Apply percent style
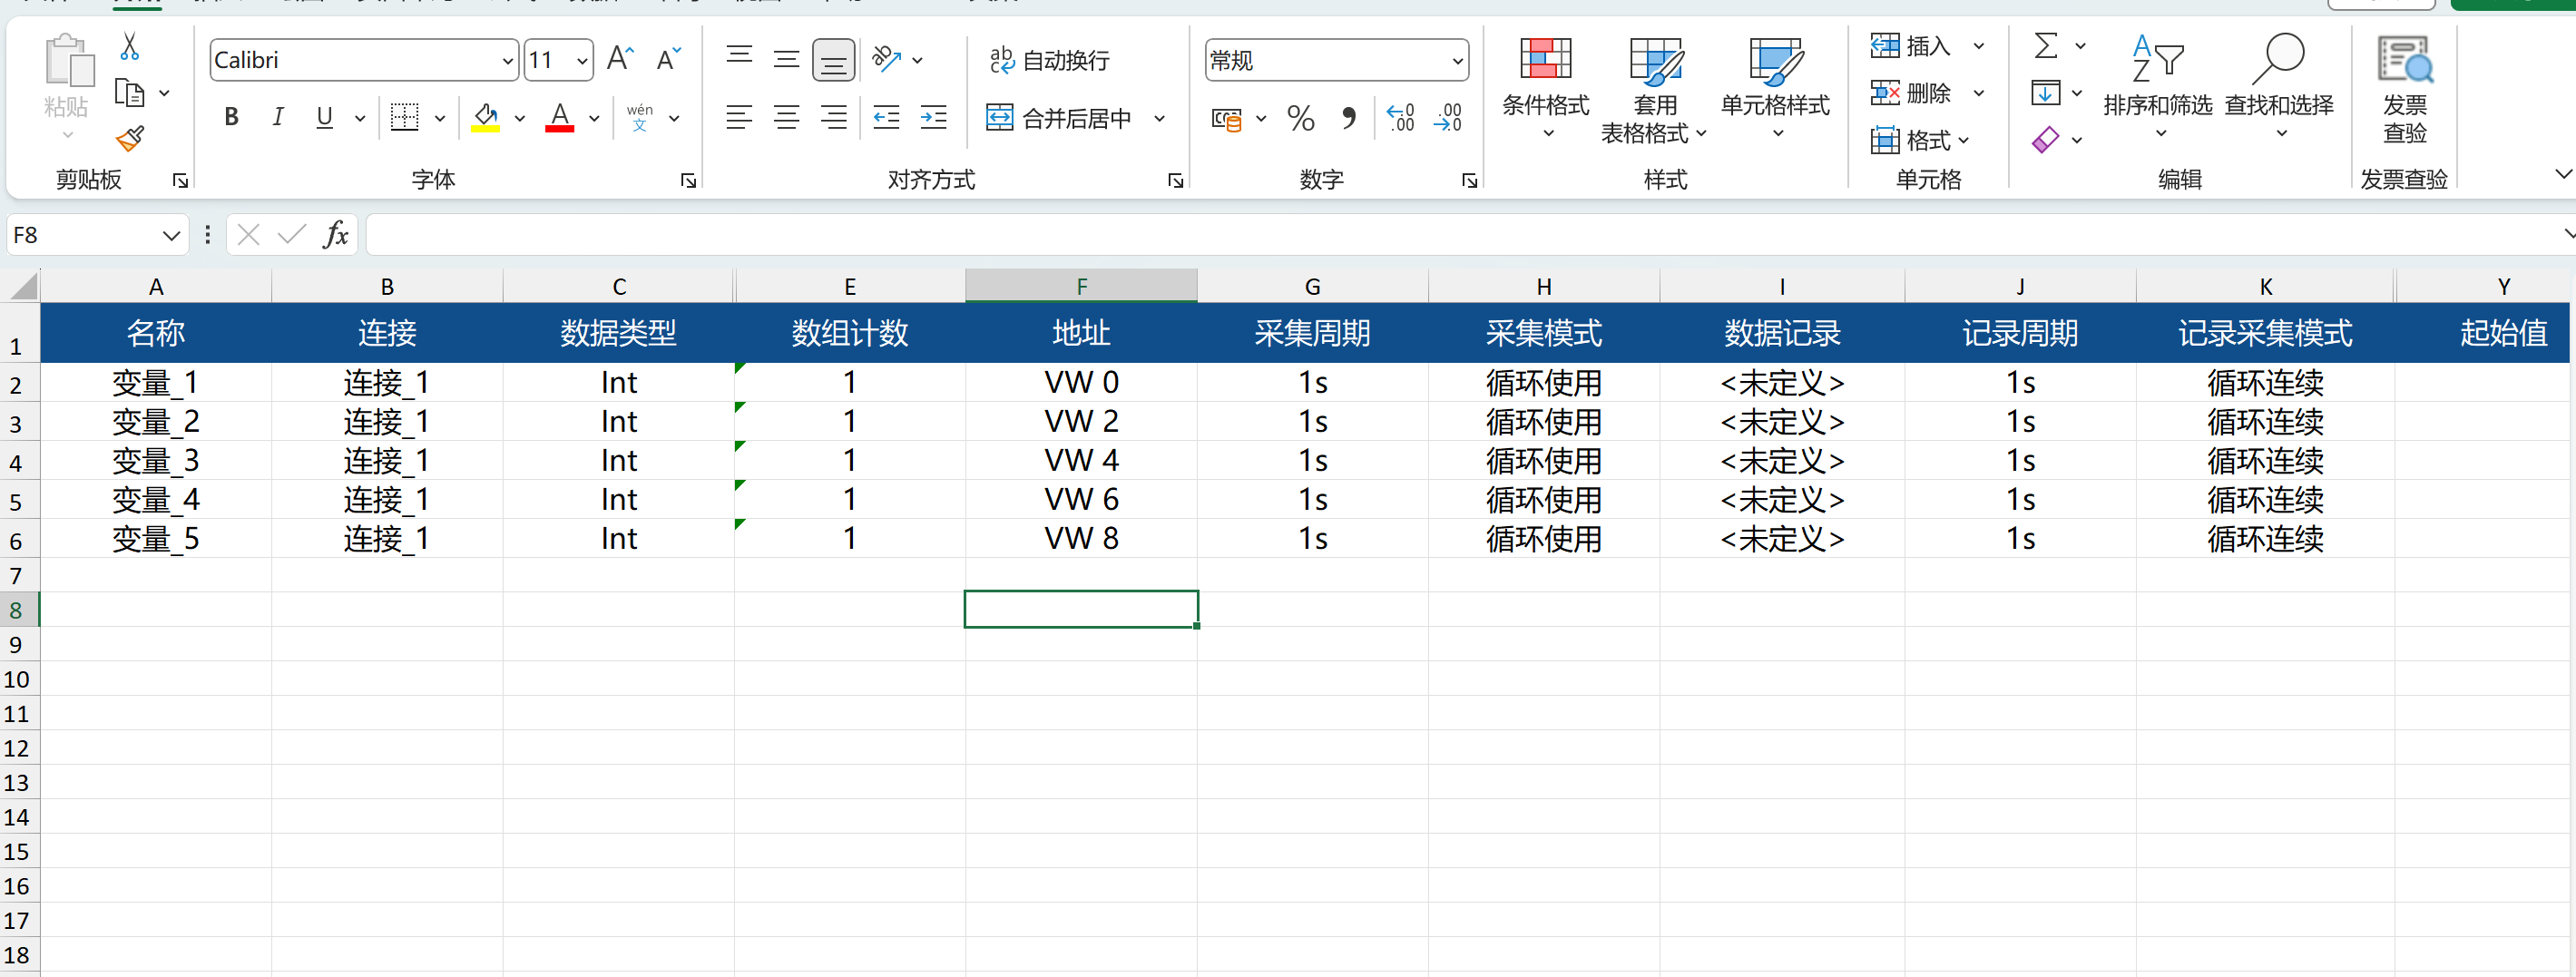2576x977 pixels. click(x=1300, y=118)
